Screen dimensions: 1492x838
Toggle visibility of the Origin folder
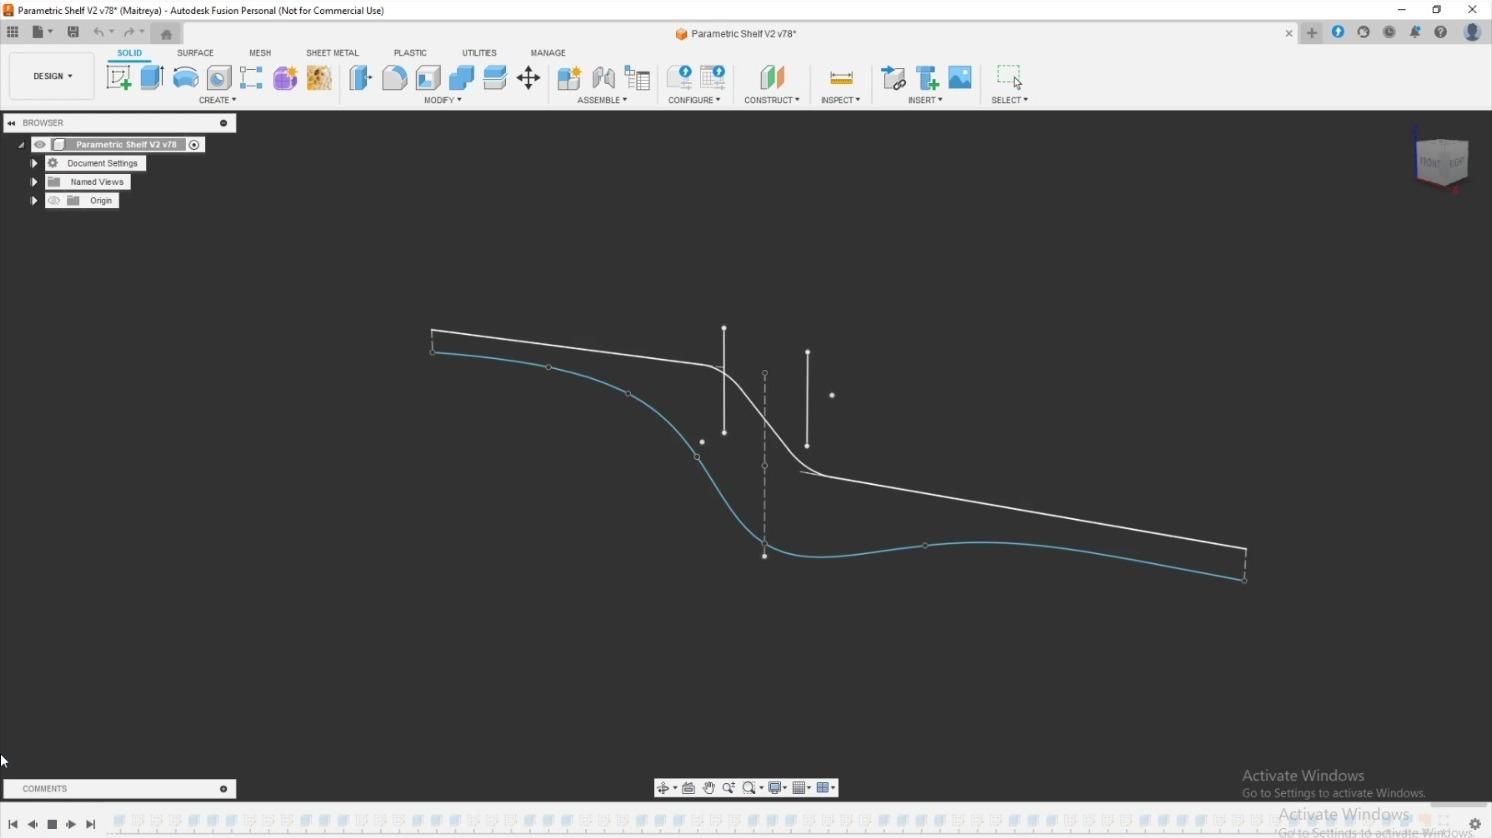pyautogui.click(x=54, y=201)
